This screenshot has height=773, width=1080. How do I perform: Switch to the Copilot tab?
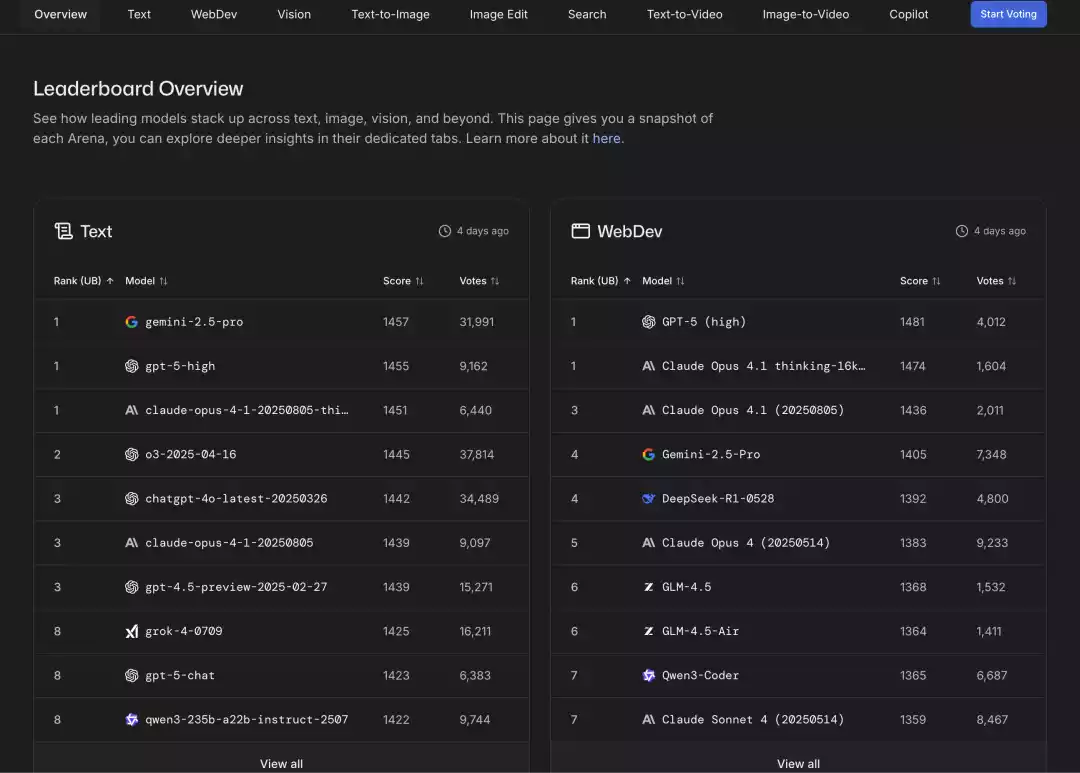tap(908, 14)
